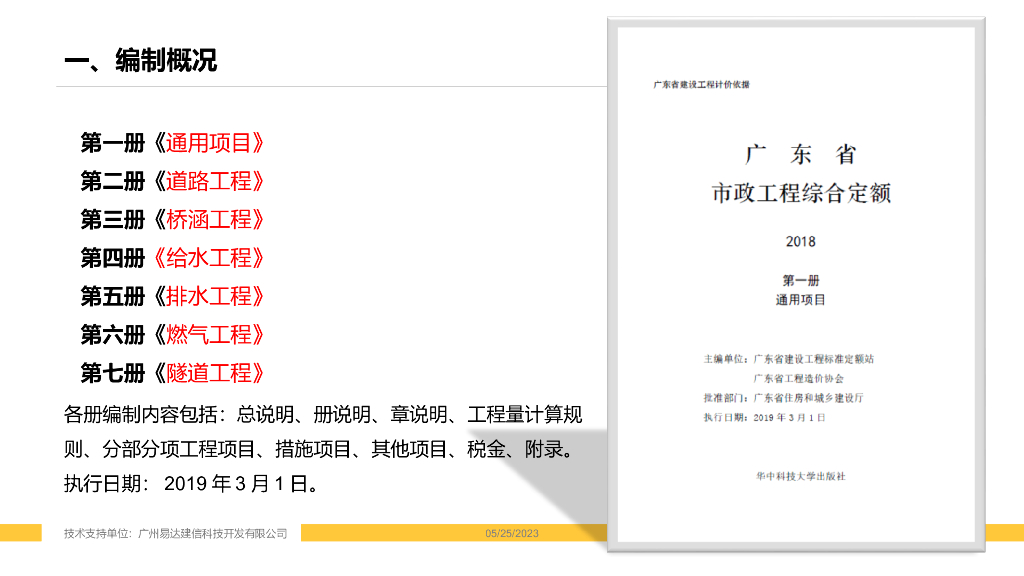
Task: Click 市政工程综合定额 title on the book cover
Action: point(801,193)
